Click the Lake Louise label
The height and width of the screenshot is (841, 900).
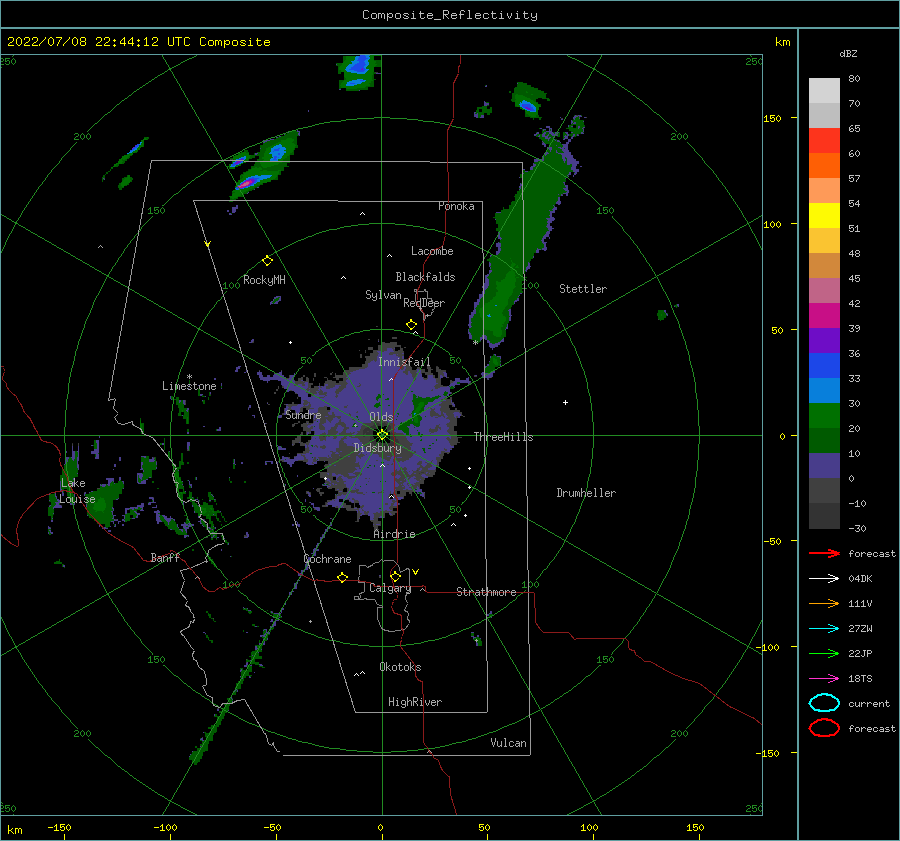click(77, 491)
